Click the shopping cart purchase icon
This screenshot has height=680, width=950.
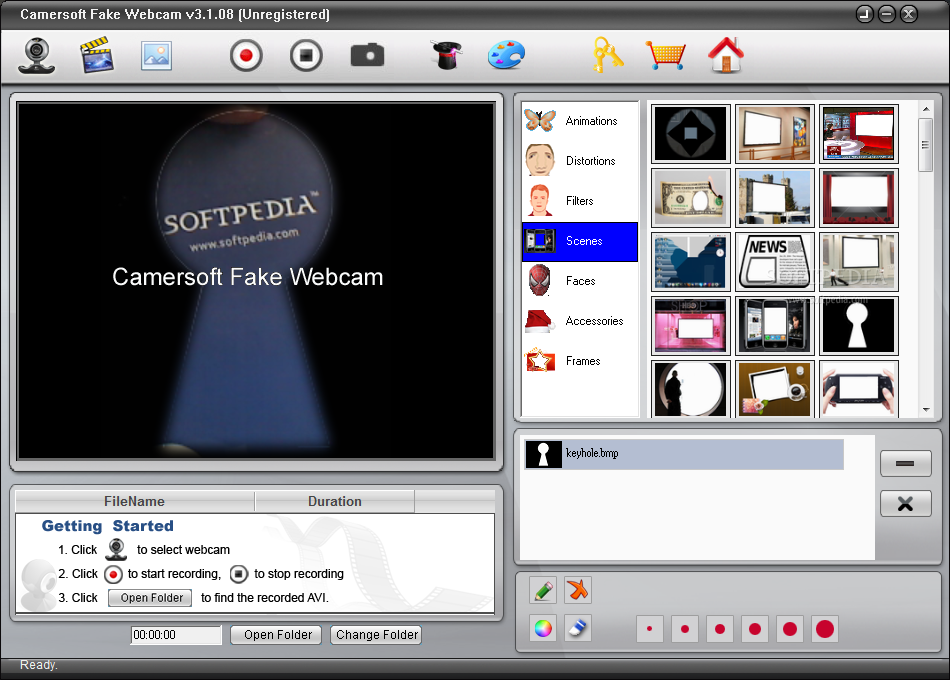click(665, 56)
